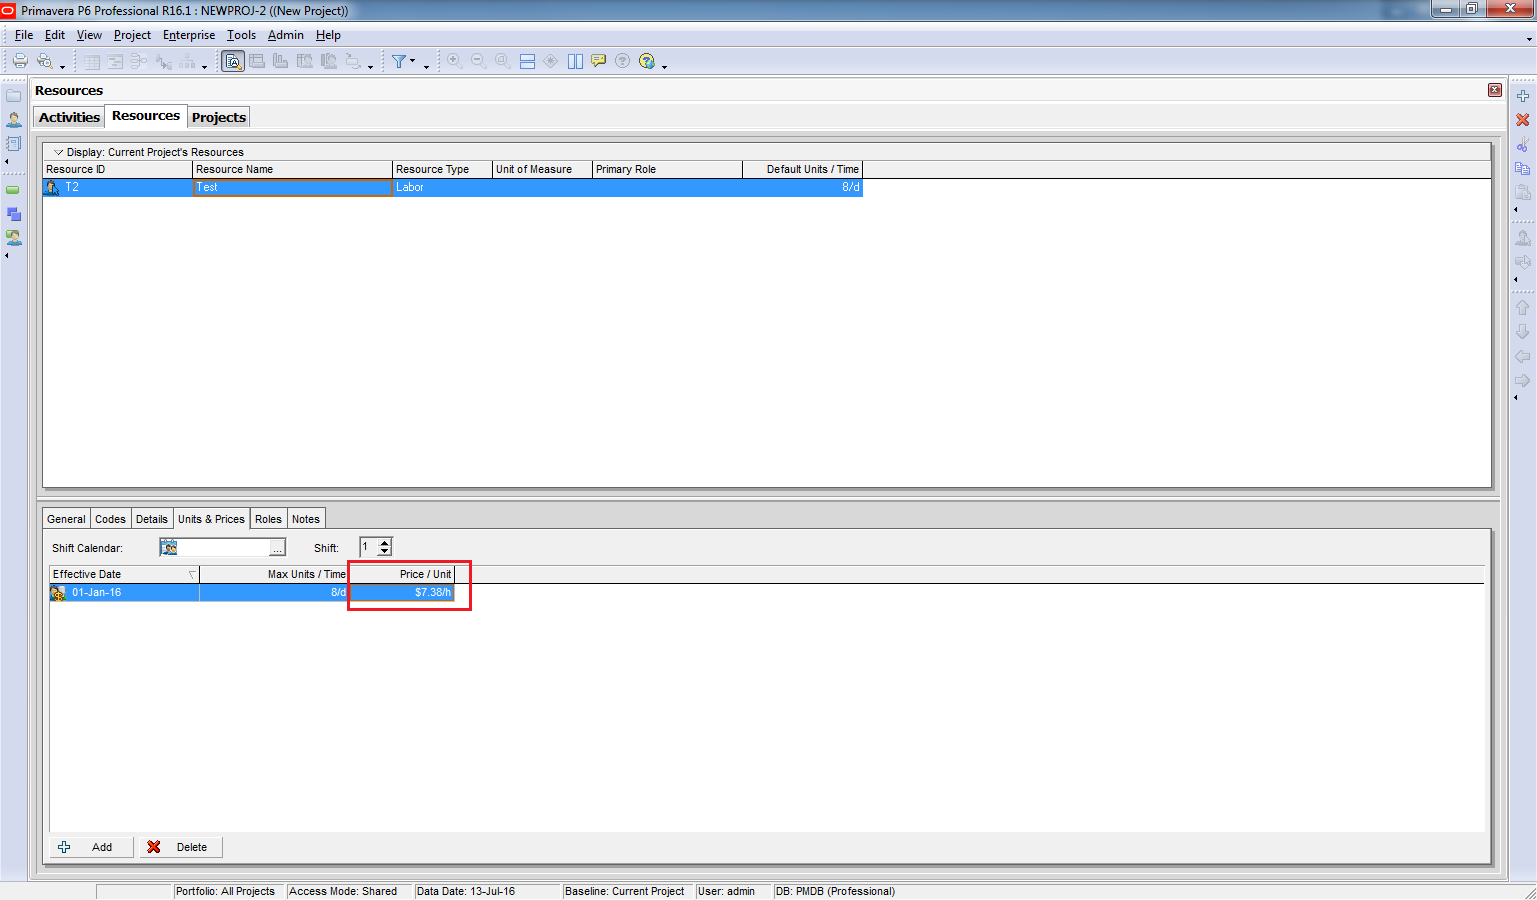The height and width of the screenshot is (900, 1537).
Task: Click the Delete button below the price table
Action: 180,847
